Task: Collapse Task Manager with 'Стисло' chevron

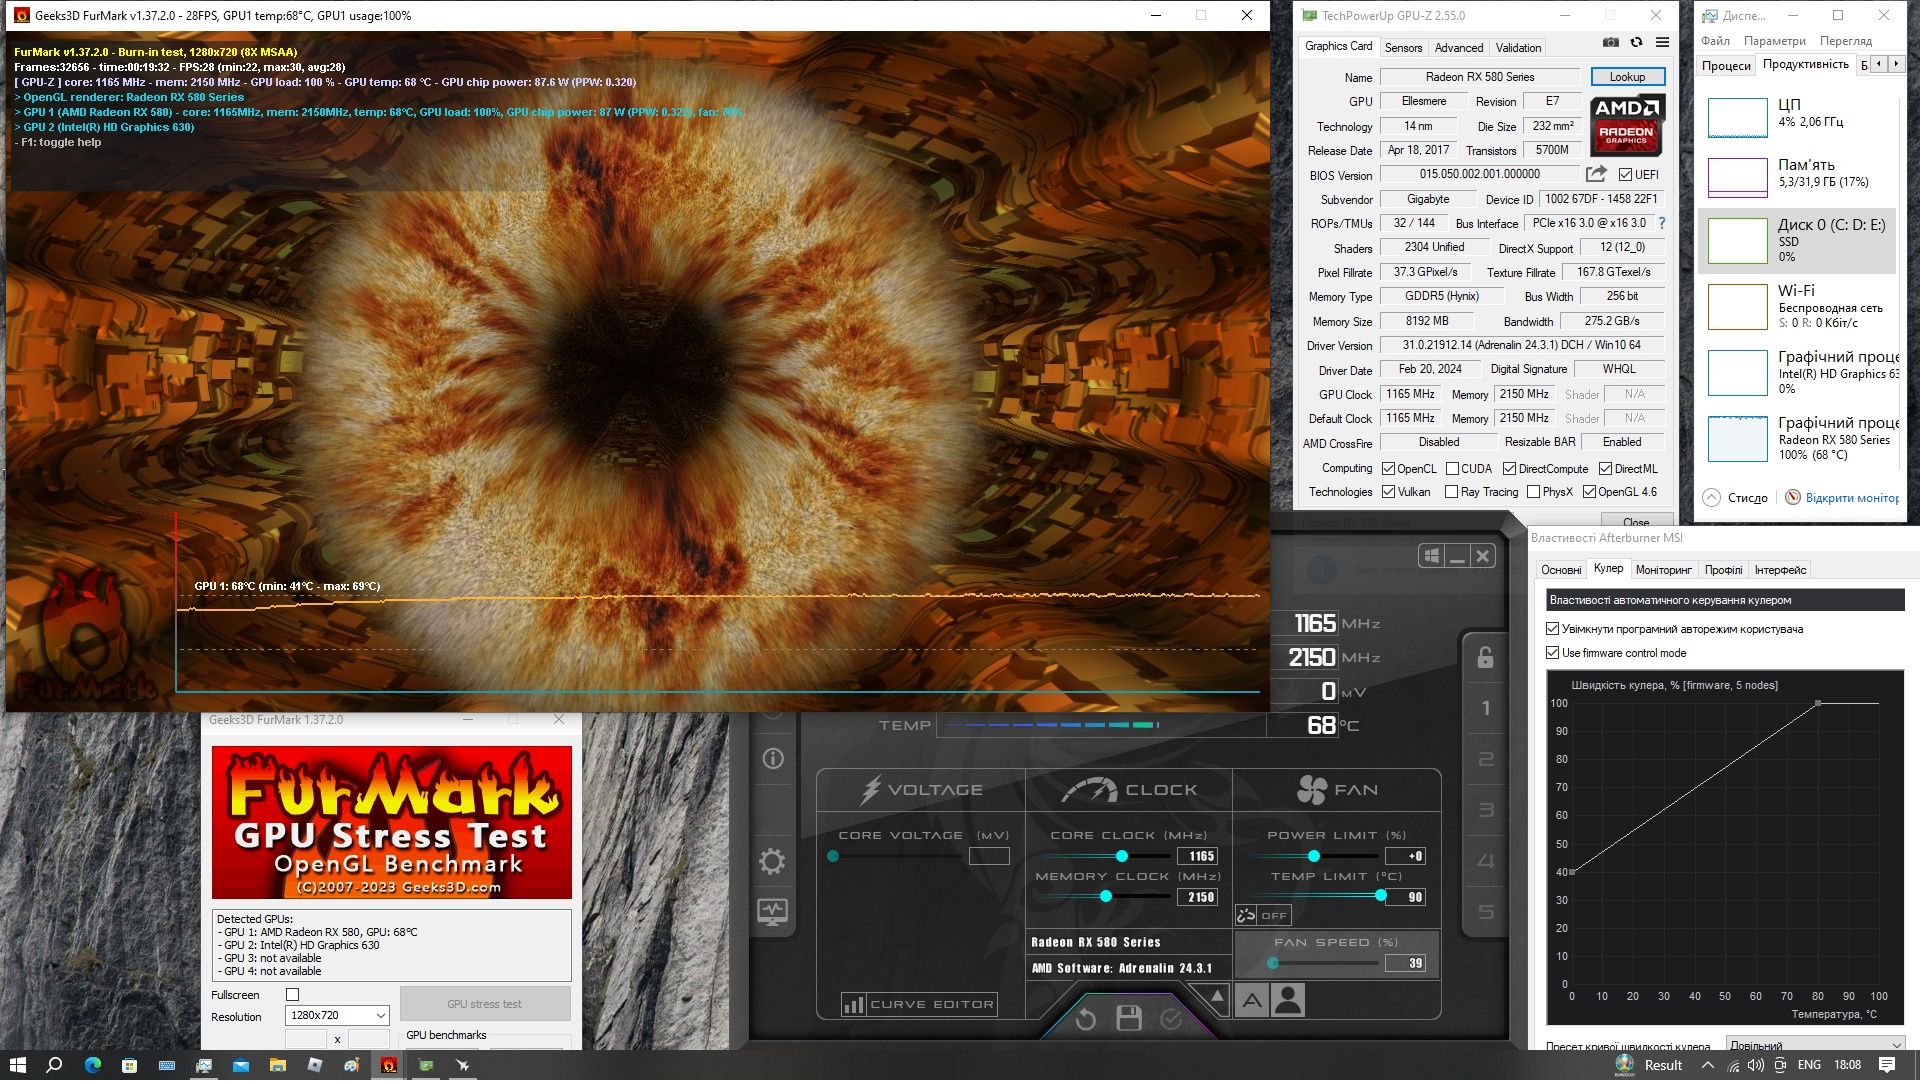Action: (x=1714, y=499)
